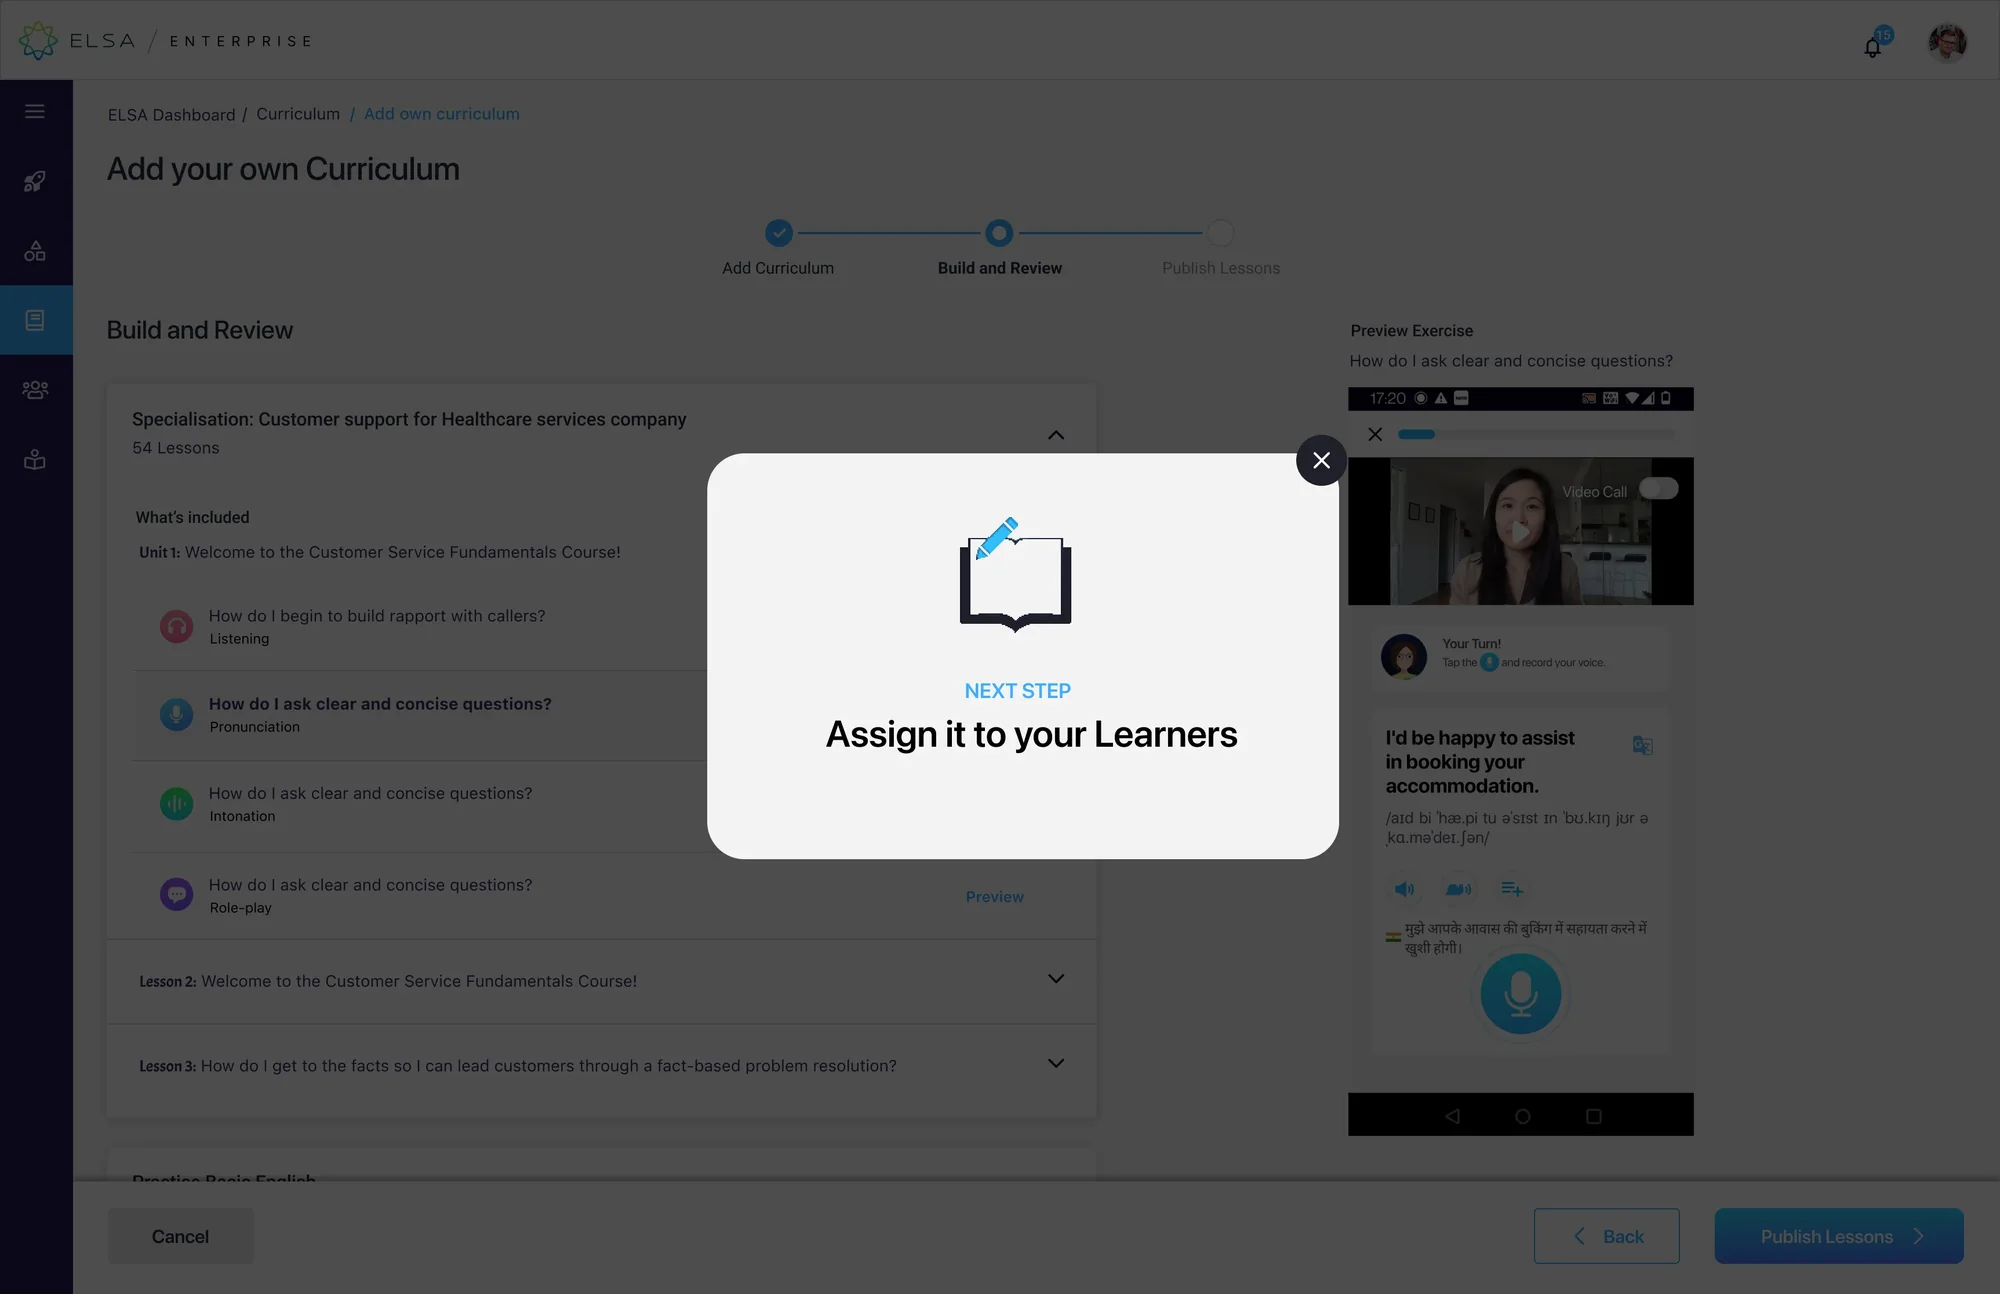Tap the large microphone record button
The height and width of the screenshot is (1294, 2000).
pos(1521,993)
